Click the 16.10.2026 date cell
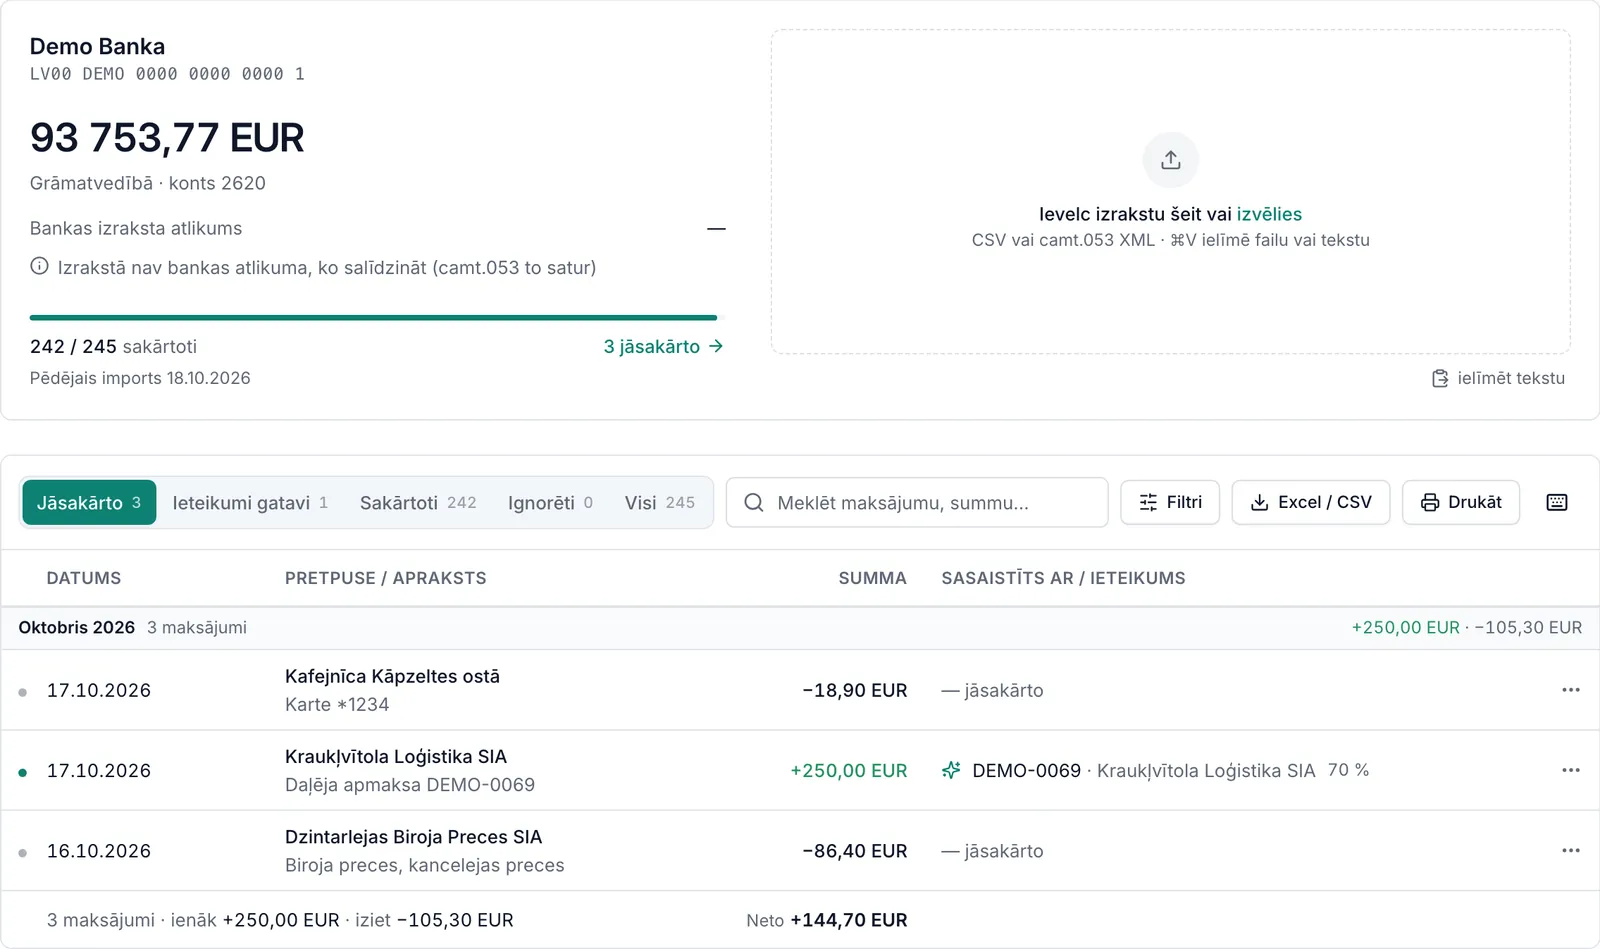Image resolution: width=1600 pixels, height=949 pixels. pyautogui.click(x=99, y=851)
